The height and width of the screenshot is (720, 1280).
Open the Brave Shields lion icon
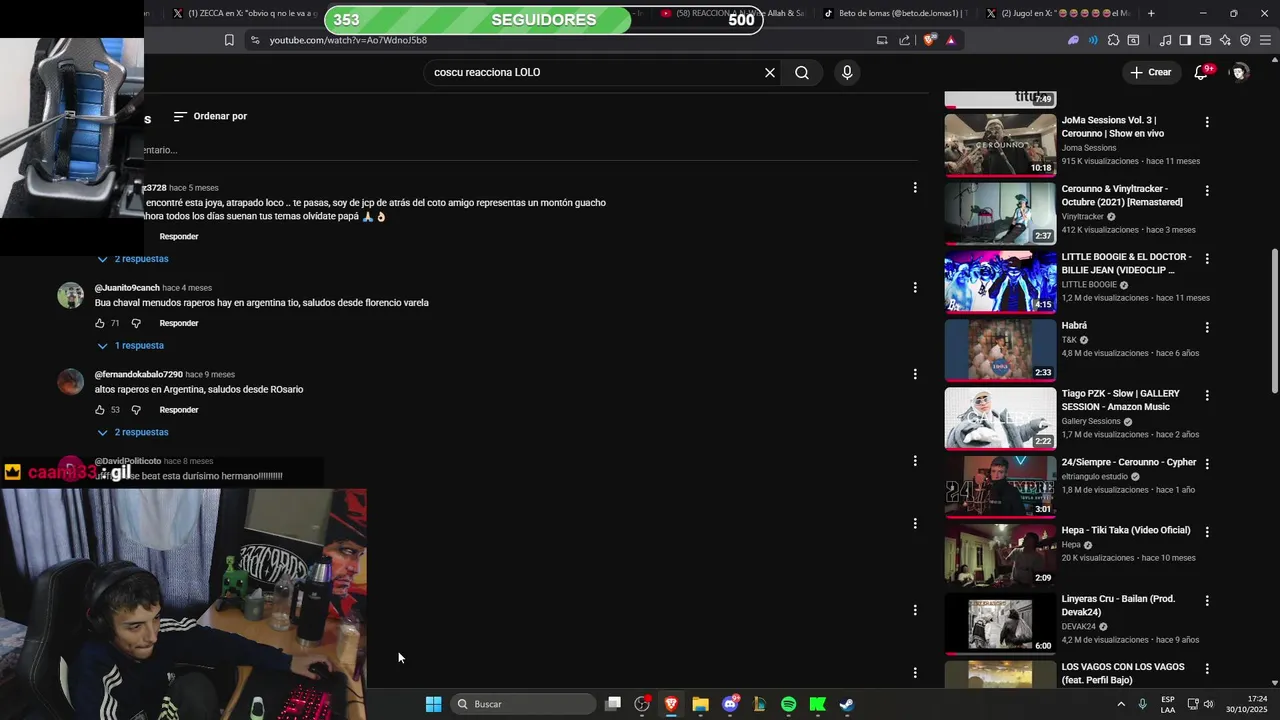coord(930,40)
